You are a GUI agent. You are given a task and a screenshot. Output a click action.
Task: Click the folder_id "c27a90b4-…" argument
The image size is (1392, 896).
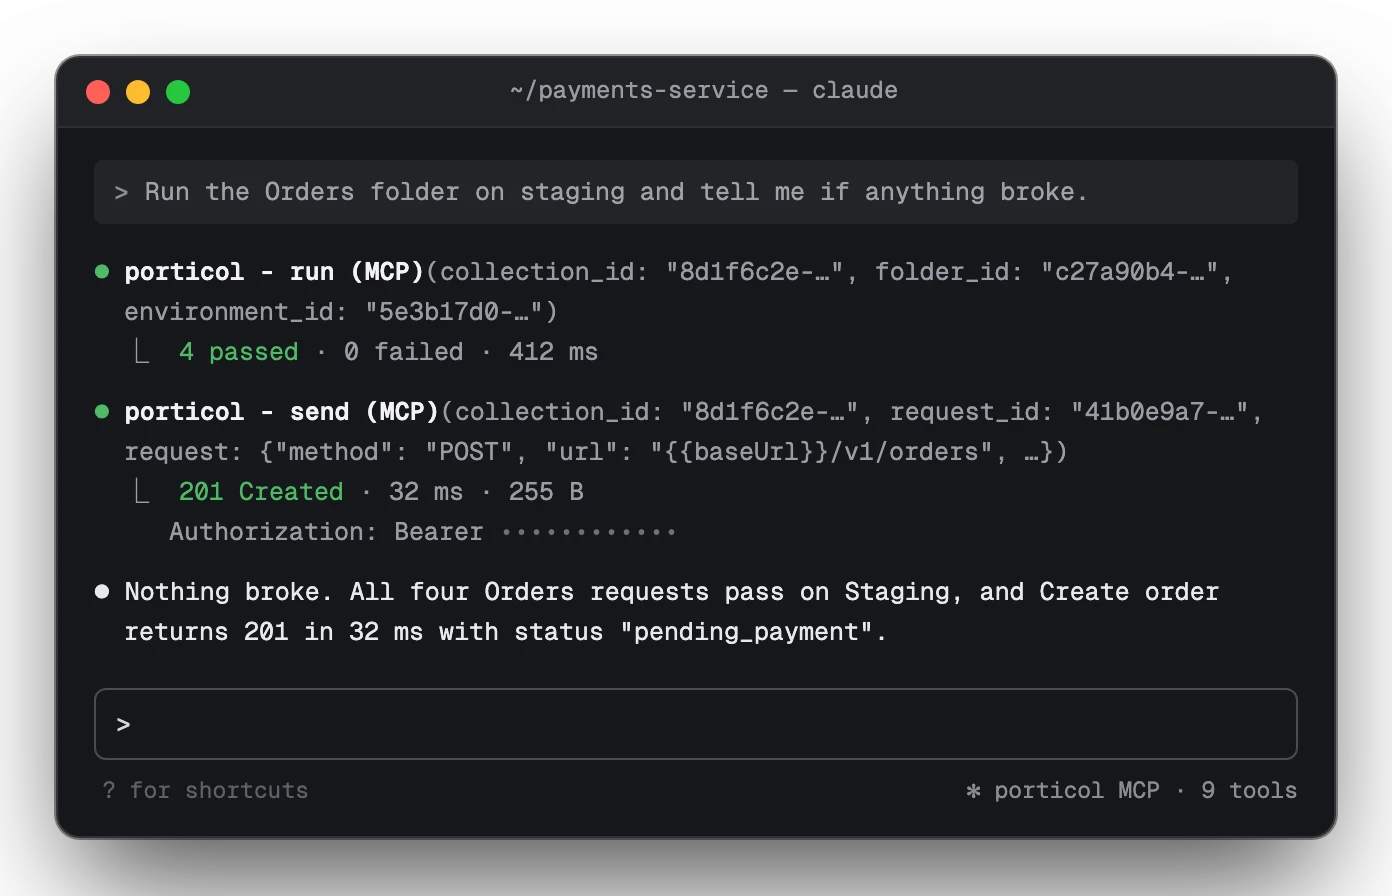[x=1046, y=272]
